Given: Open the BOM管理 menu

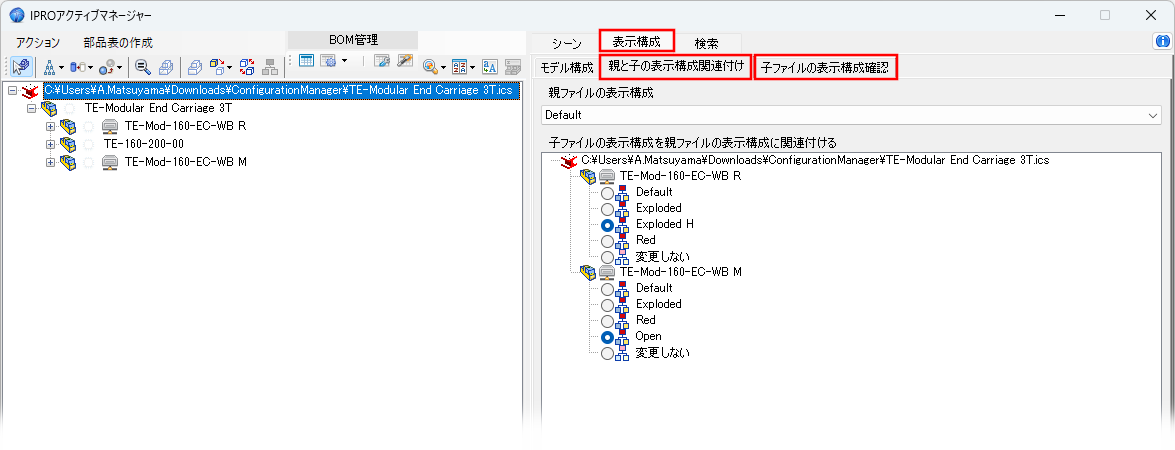Looking at the screenshot, I should [x=353, y=40].
